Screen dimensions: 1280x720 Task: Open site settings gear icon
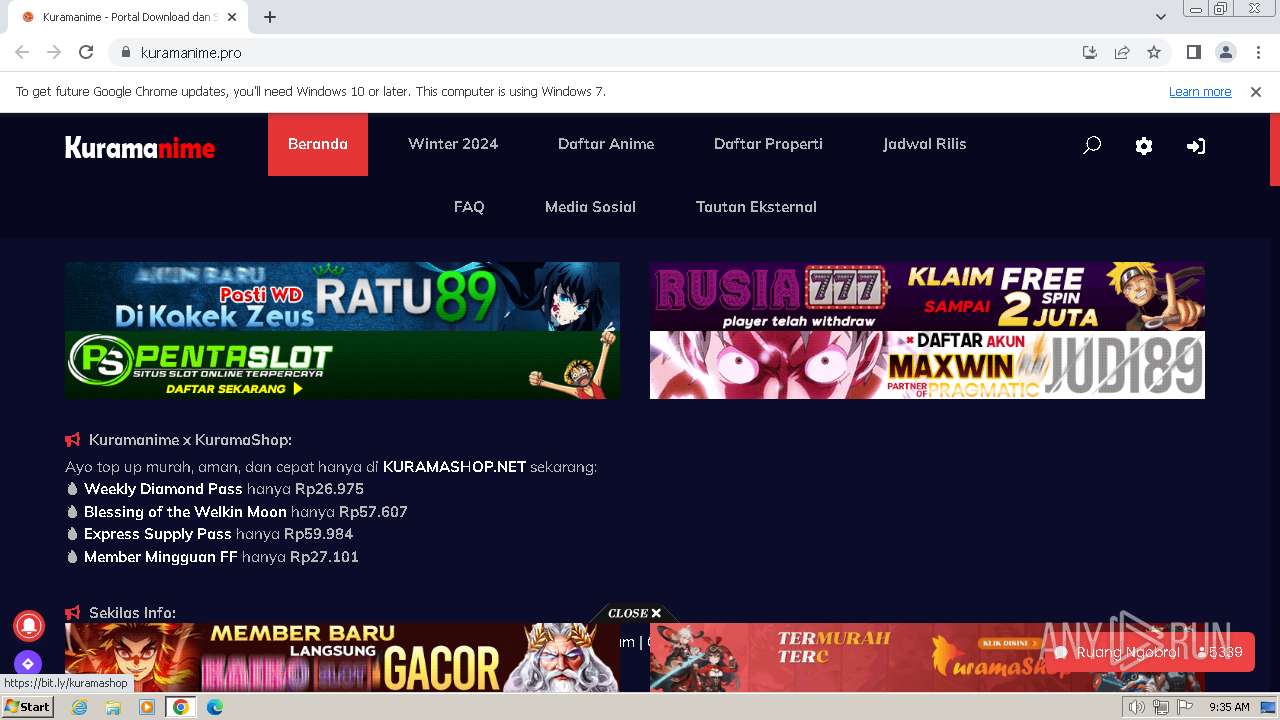point(1144,146)
